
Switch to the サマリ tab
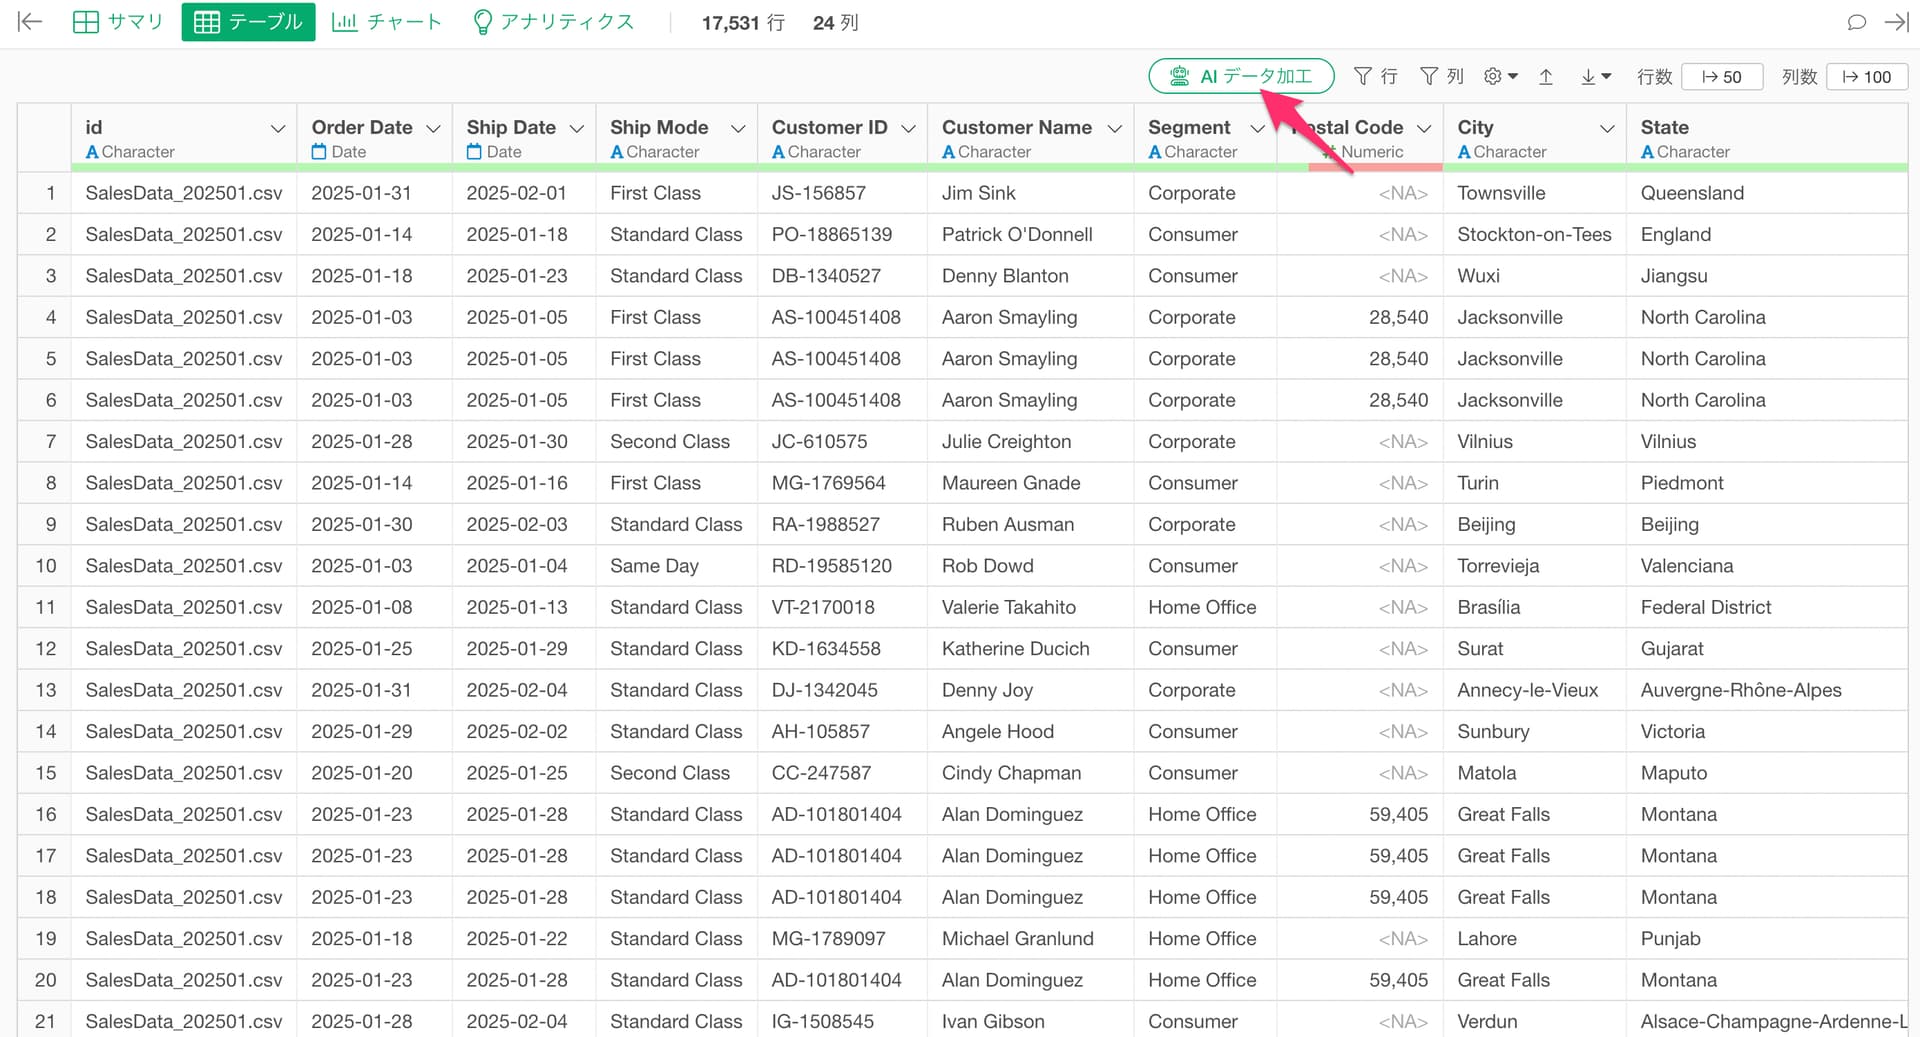118,22
